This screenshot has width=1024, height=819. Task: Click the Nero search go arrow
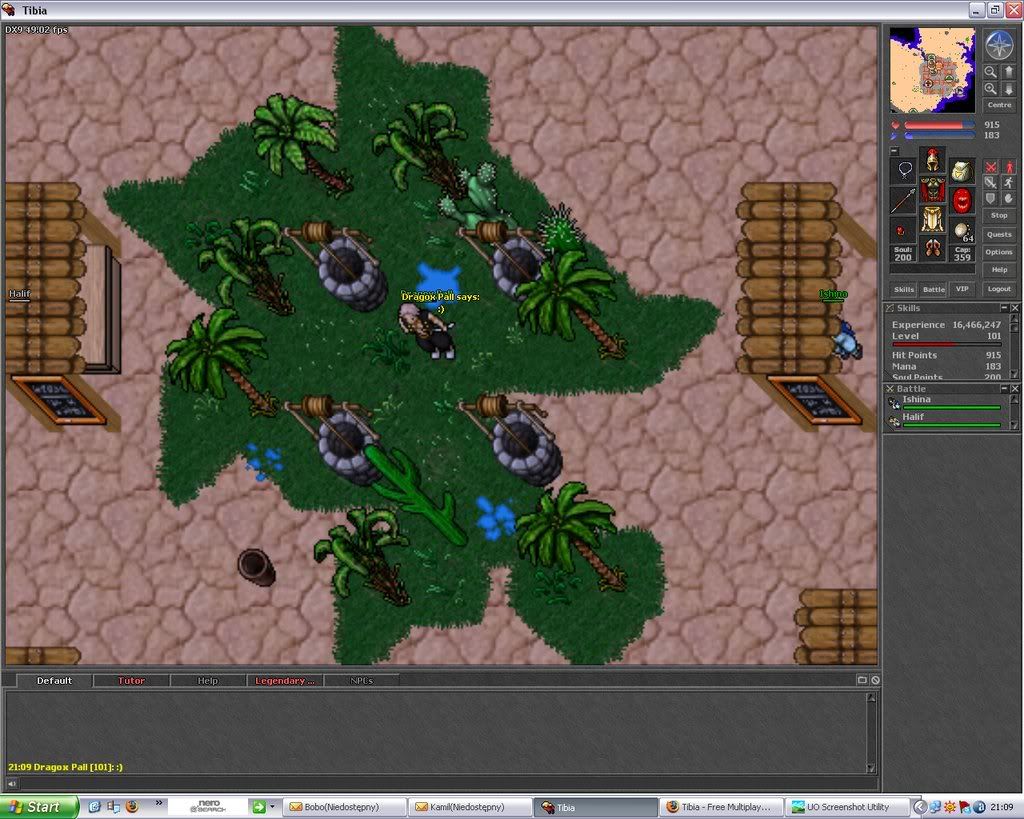tap(259, 807)
